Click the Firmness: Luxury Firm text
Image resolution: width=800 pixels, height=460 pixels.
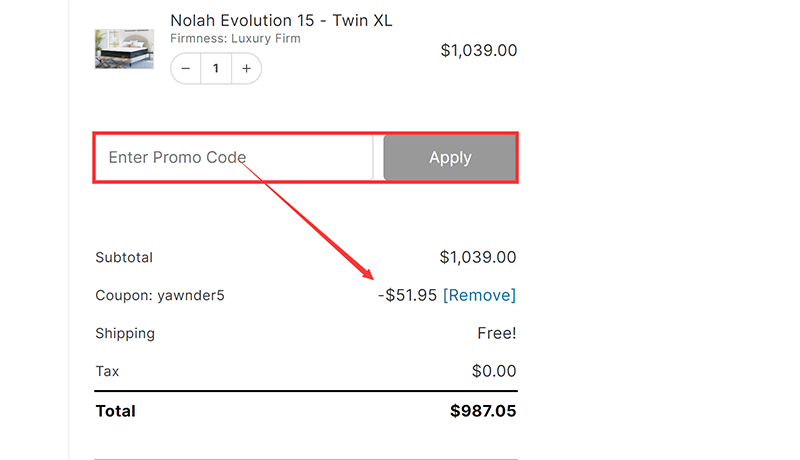click(235, 39)
